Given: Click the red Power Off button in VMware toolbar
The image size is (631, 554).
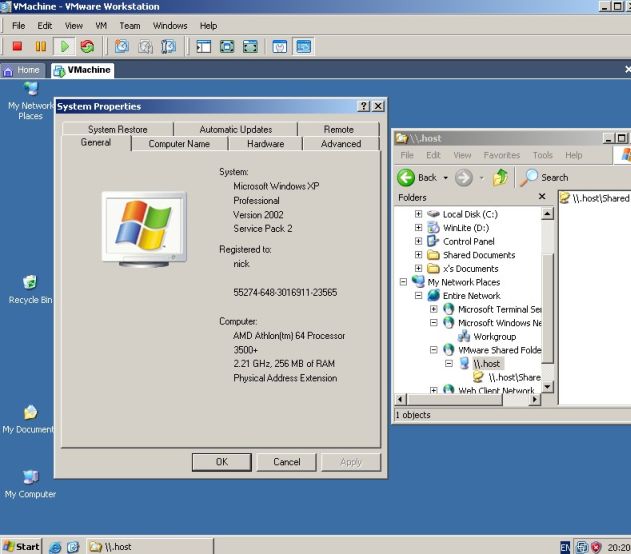Looking at the screenshot, I should (x=17, y=46).
